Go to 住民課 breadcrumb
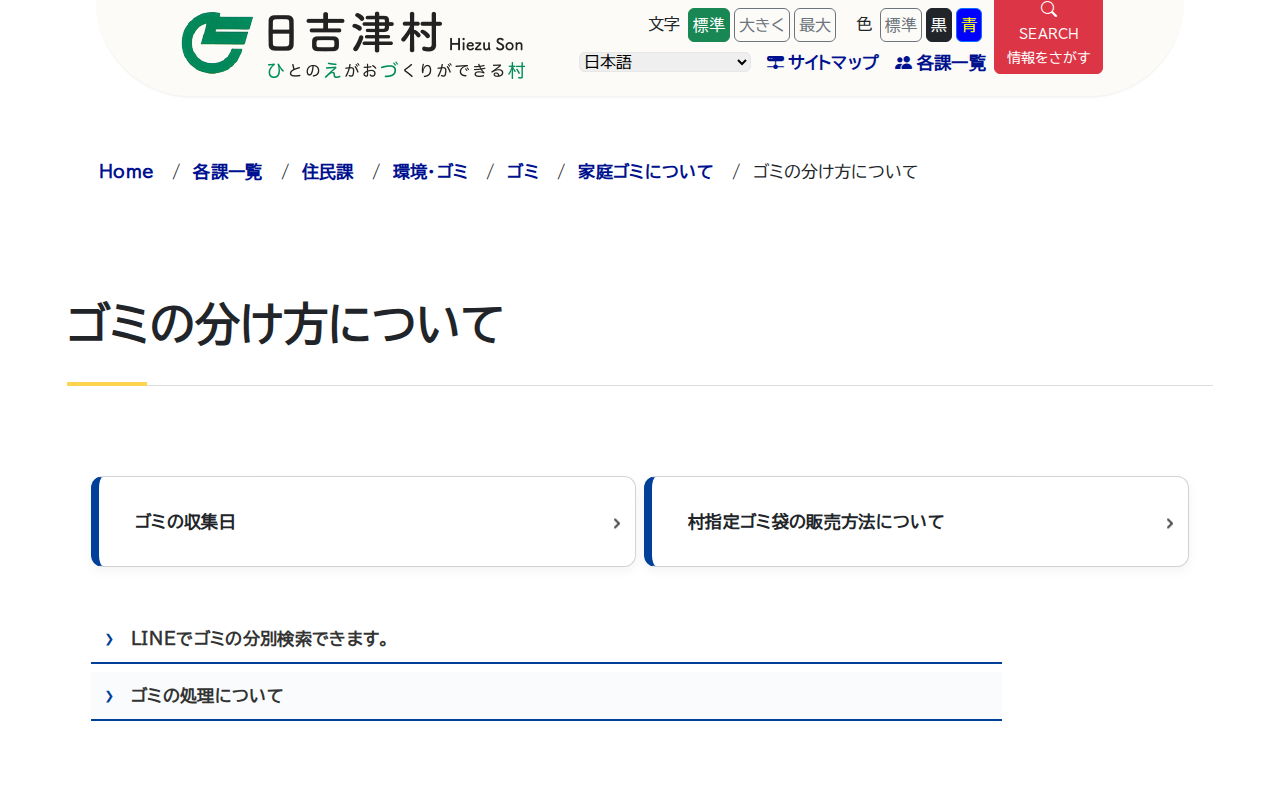This screenshot has width=1280, height=800. 328,171
